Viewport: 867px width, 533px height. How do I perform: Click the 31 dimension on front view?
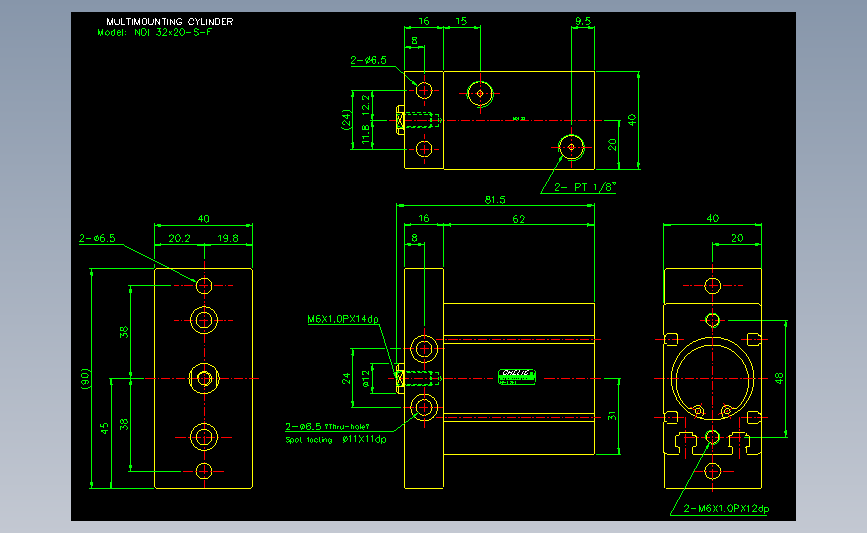point(612,416)
